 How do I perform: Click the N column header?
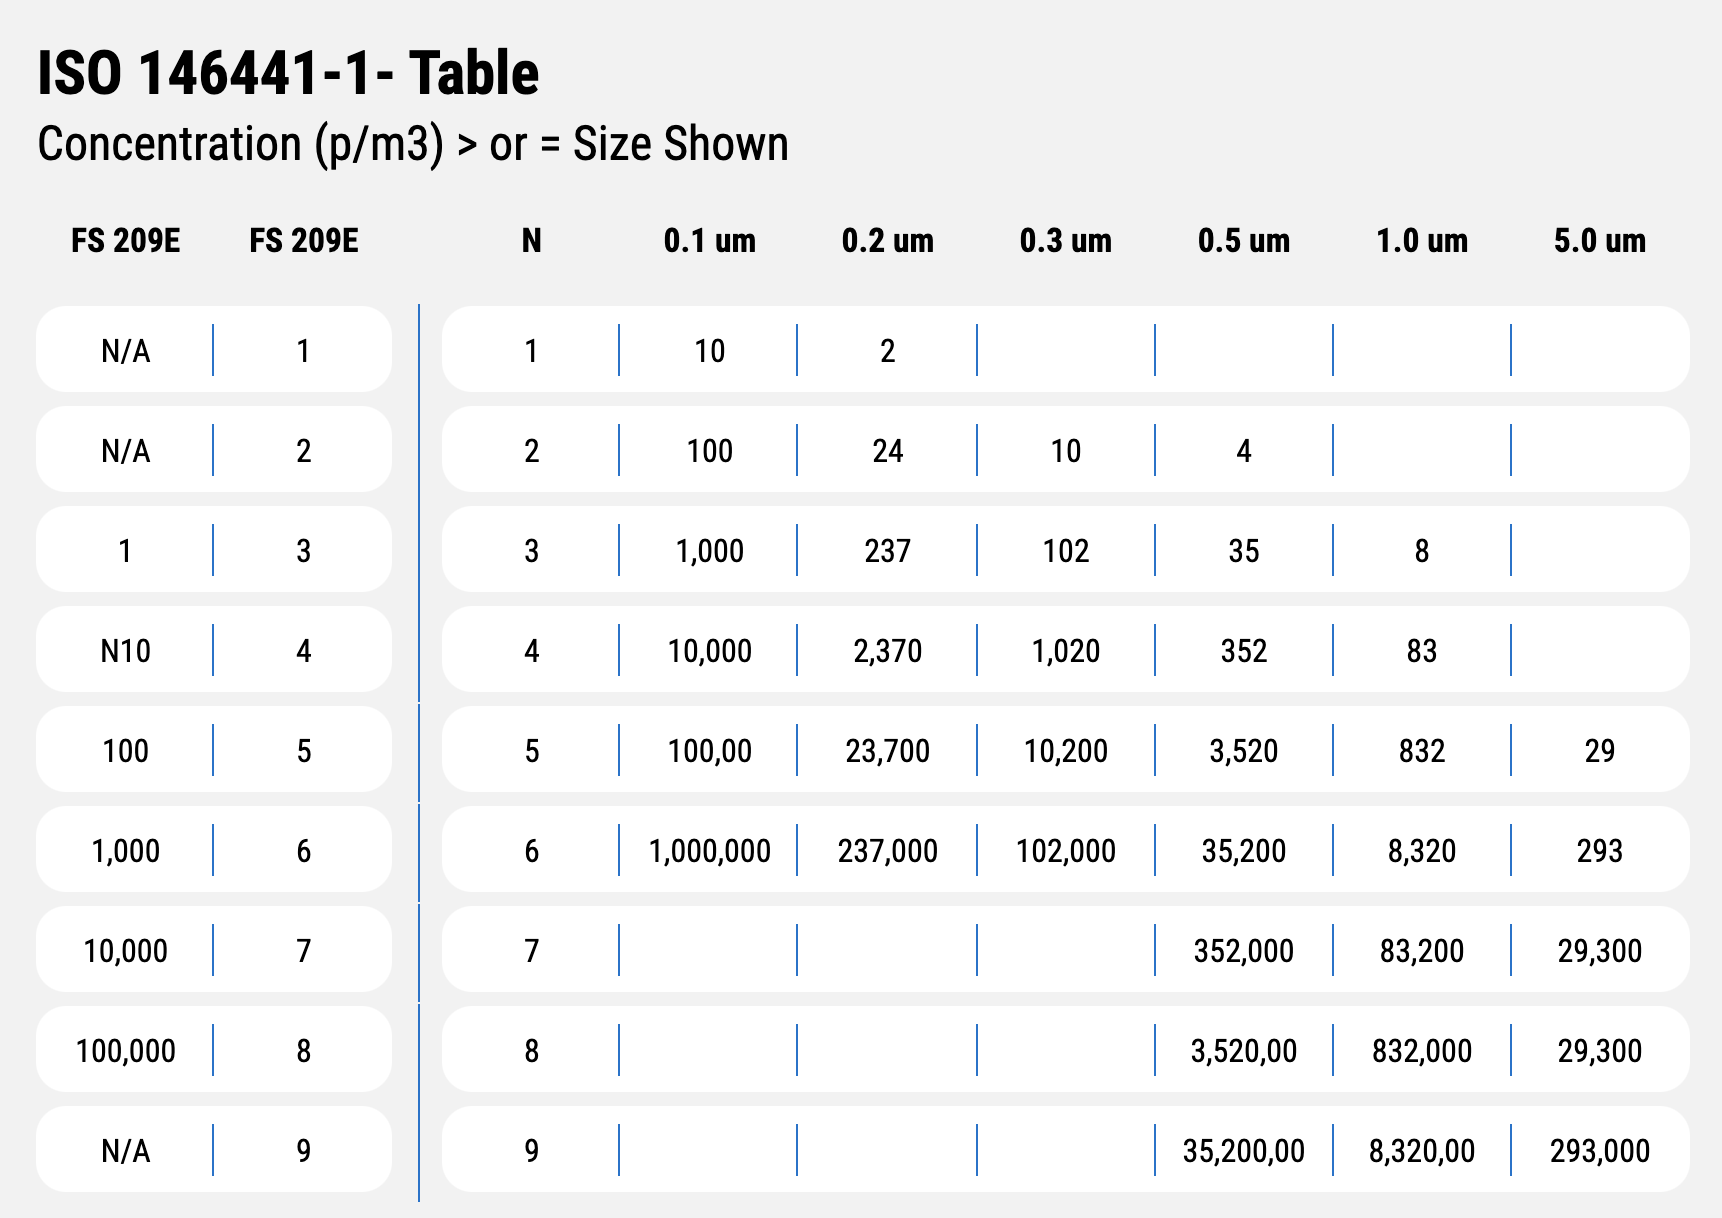(531, 241)
